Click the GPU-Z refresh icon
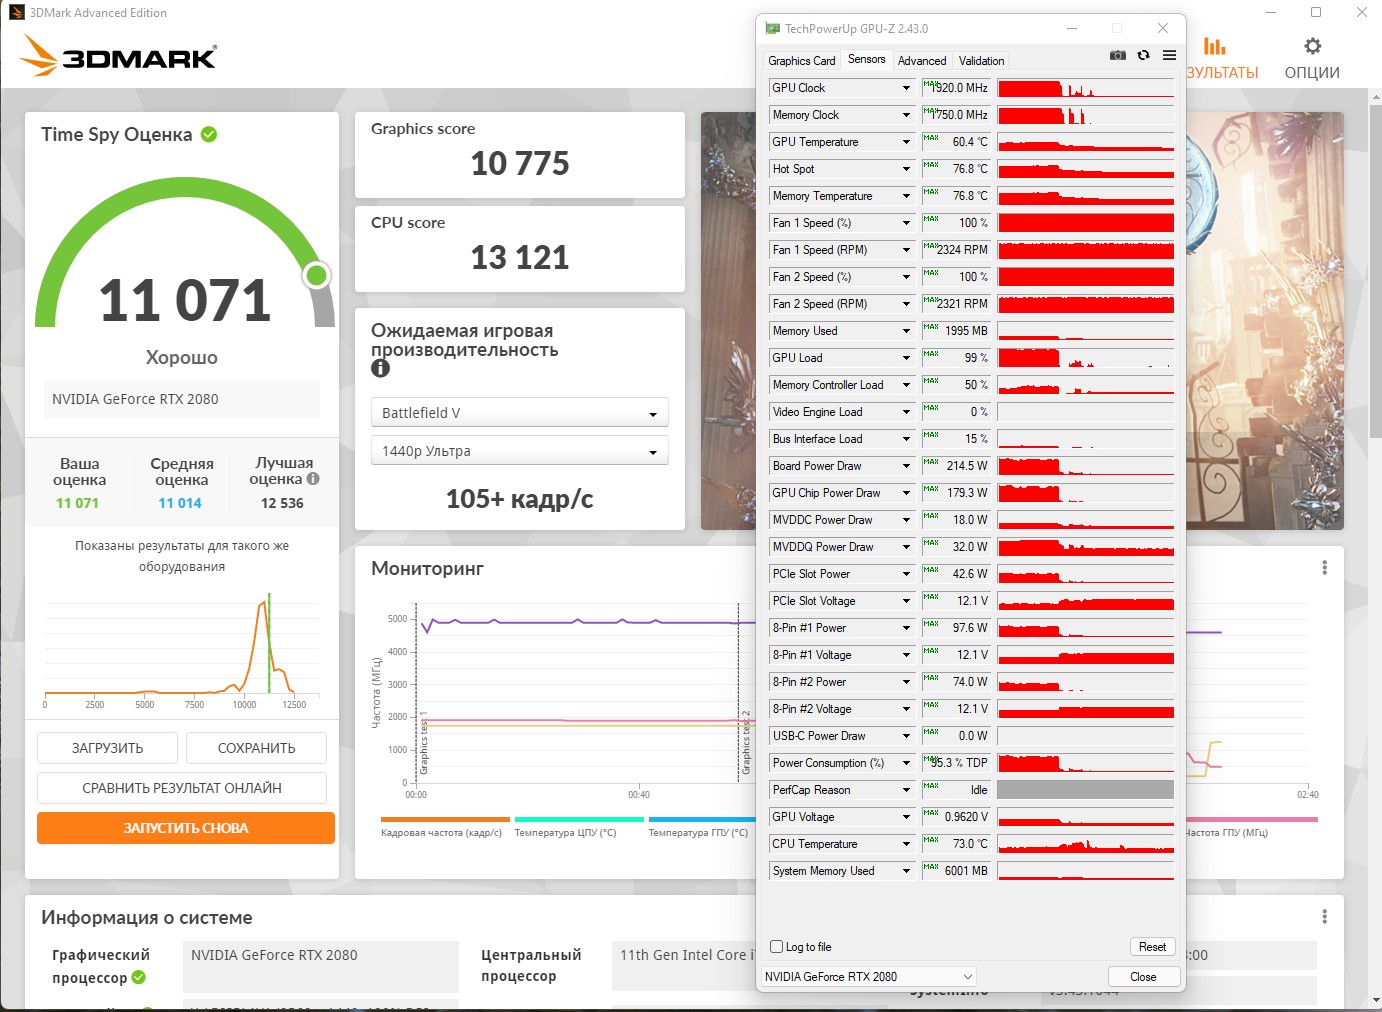 click(x=1143, y=55)
